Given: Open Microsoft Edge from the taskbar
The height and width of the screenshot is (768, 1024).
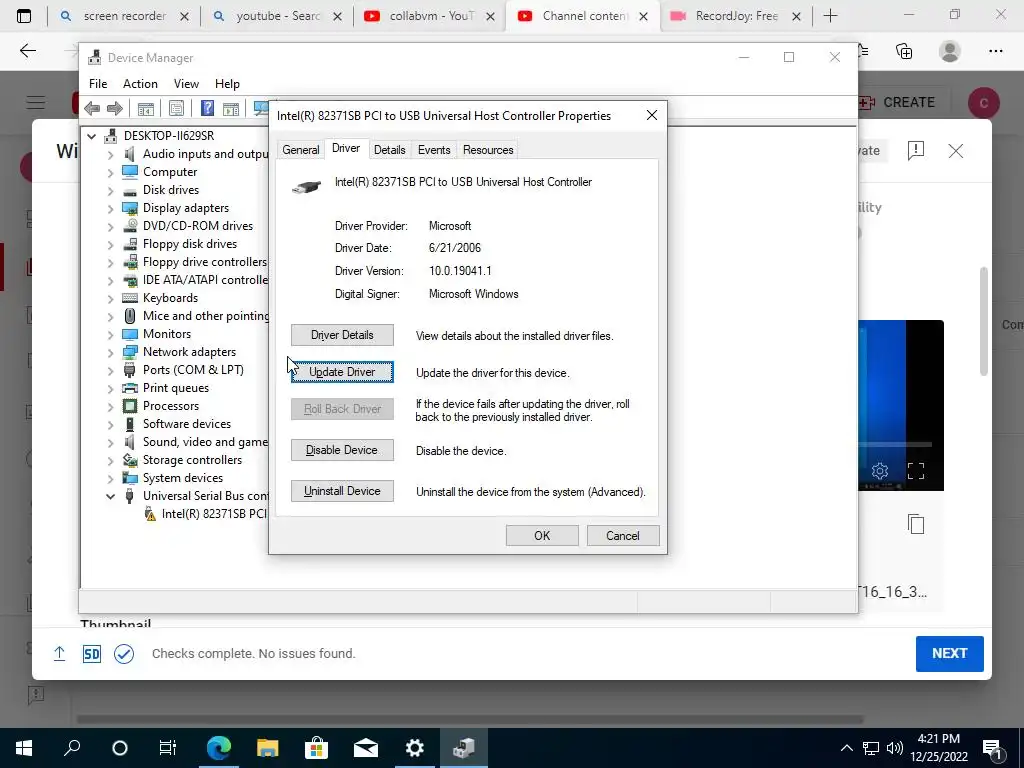Looking at the screenshot, I should 219,748.
